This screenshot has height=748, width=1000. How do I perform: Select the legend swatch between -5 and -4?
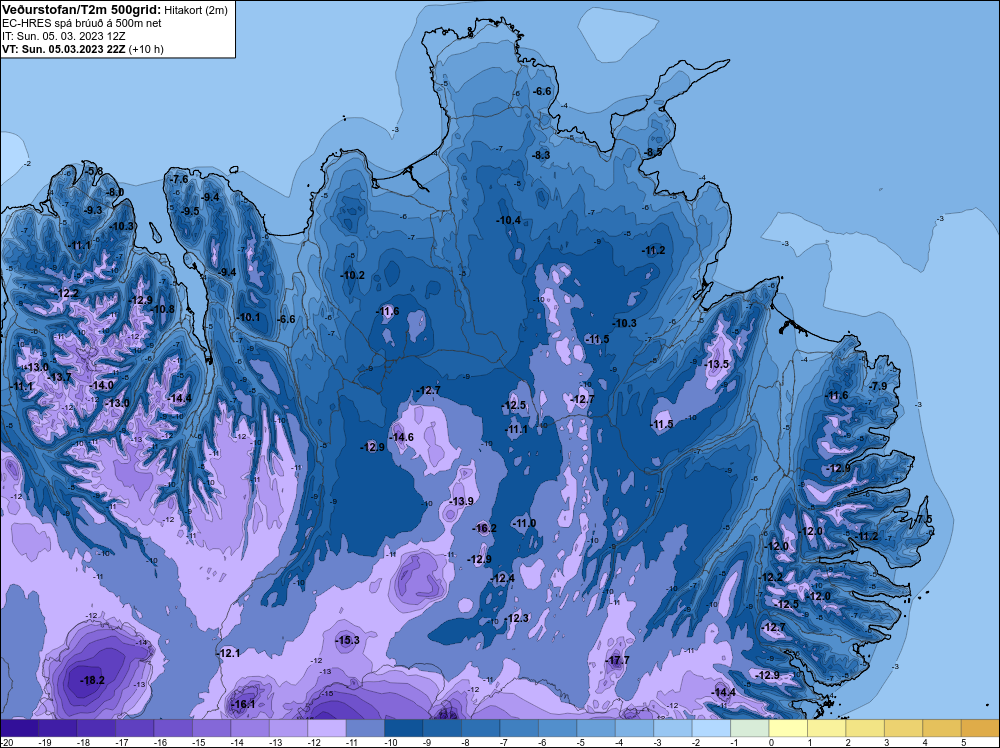pyautogui.click(x=596, y=728)
